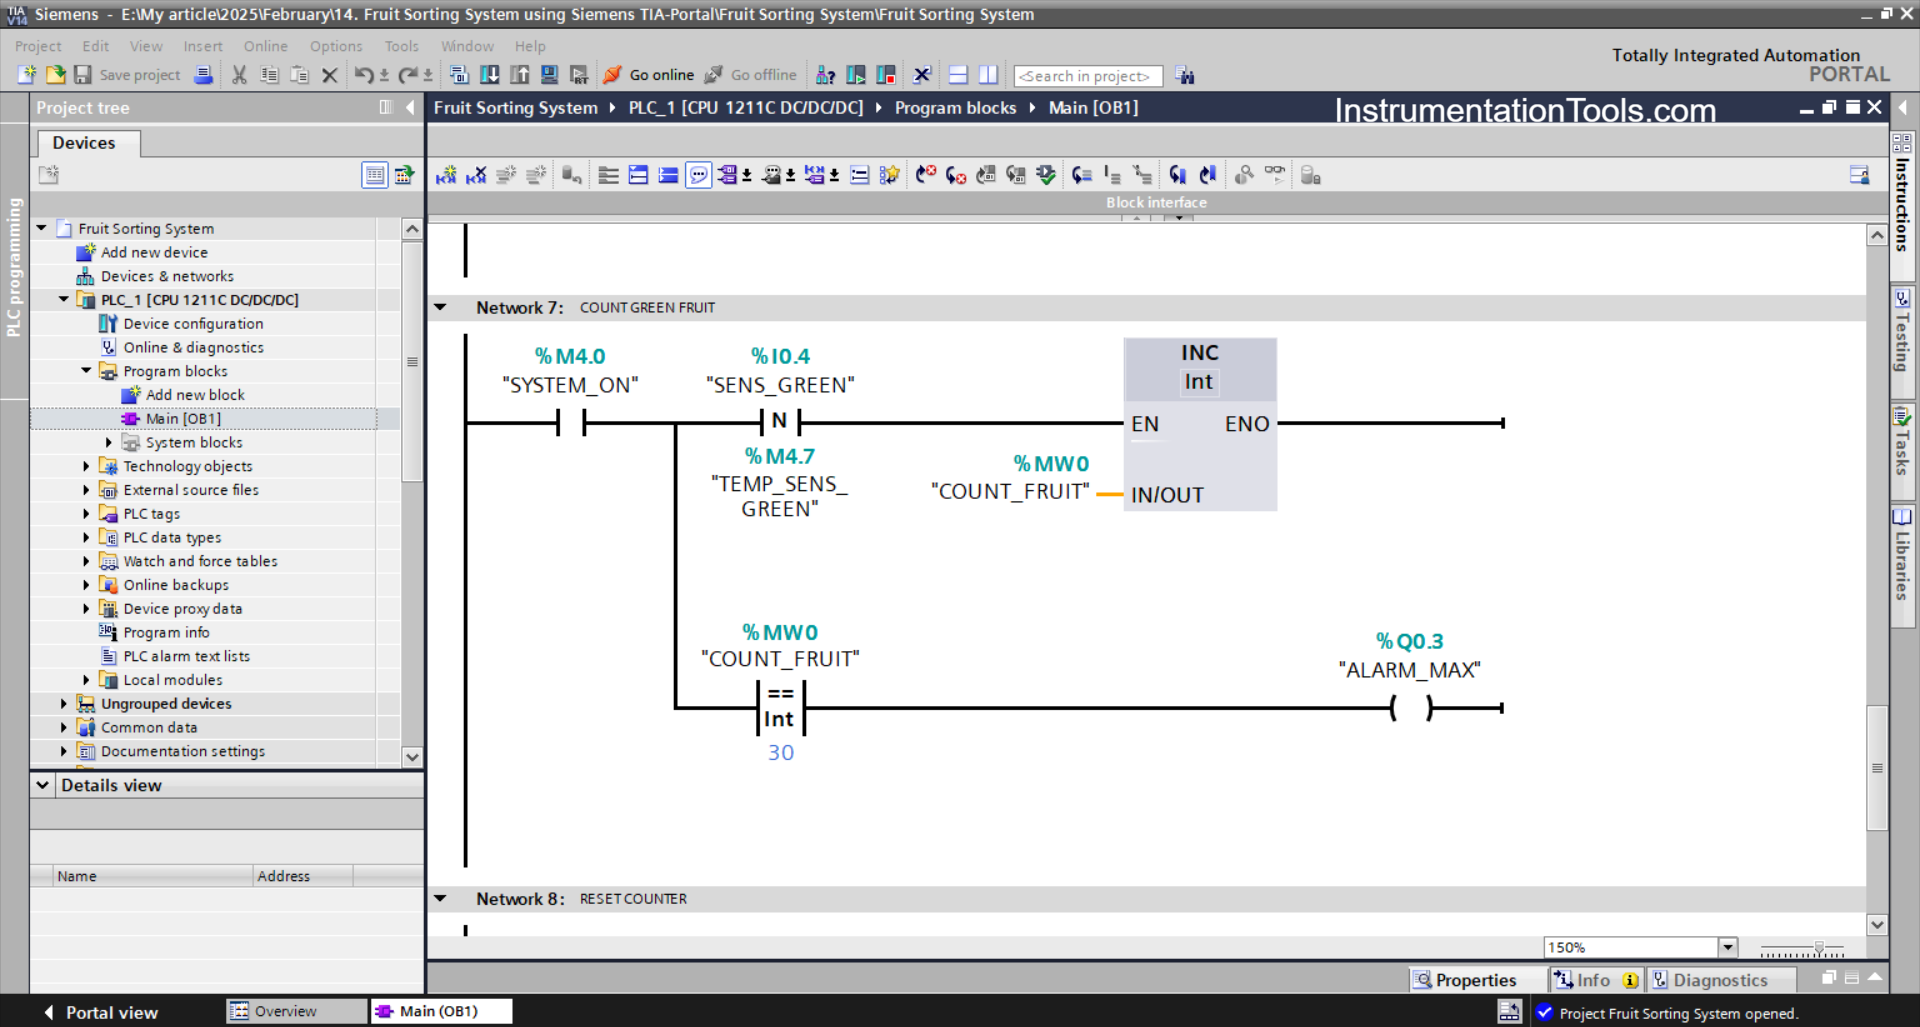
Task: Open the zoom level 150% dropdown
Action: tap(1727, 947)
